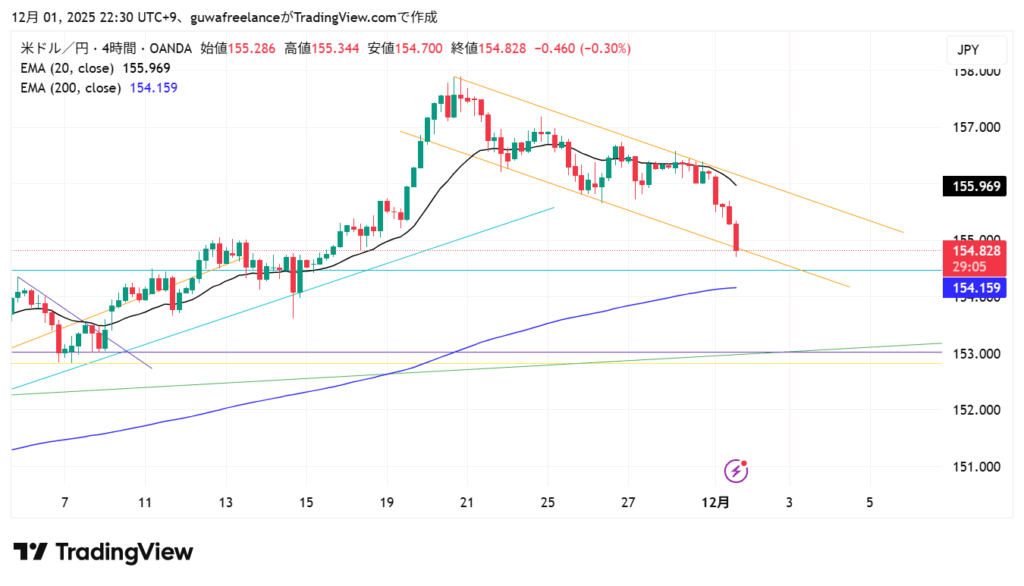This screenshot has height=586, width=1024.
Task: Click the black 155.969 EMA price tag
Action: coord(972,185)
